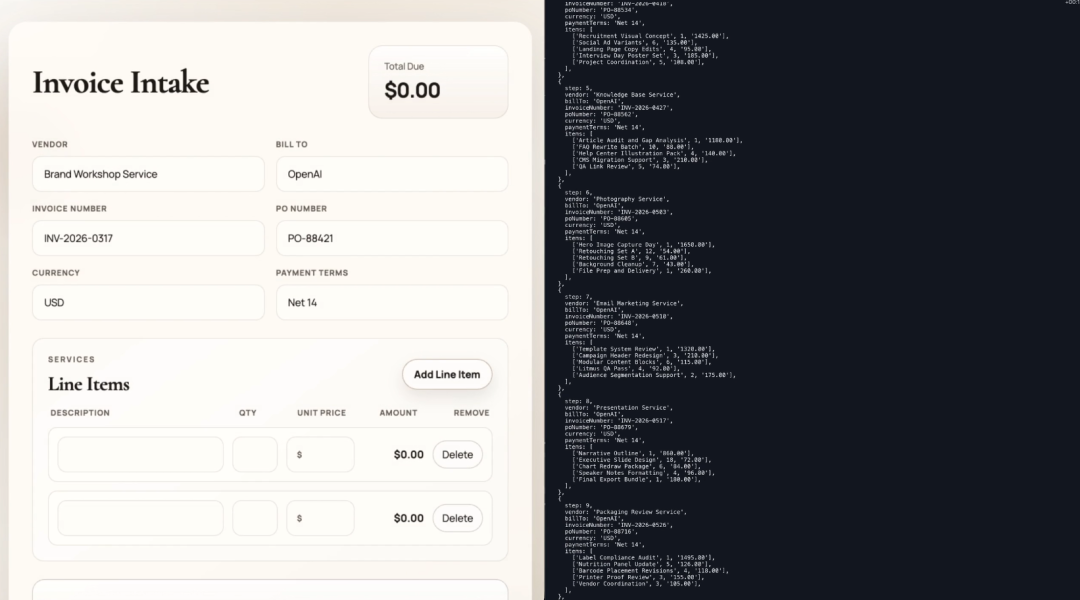This screenshot has height=600, width=1080.
Task: Click the first line item Unit Price field
Action: pyautogui.click(x=322, y=454)
